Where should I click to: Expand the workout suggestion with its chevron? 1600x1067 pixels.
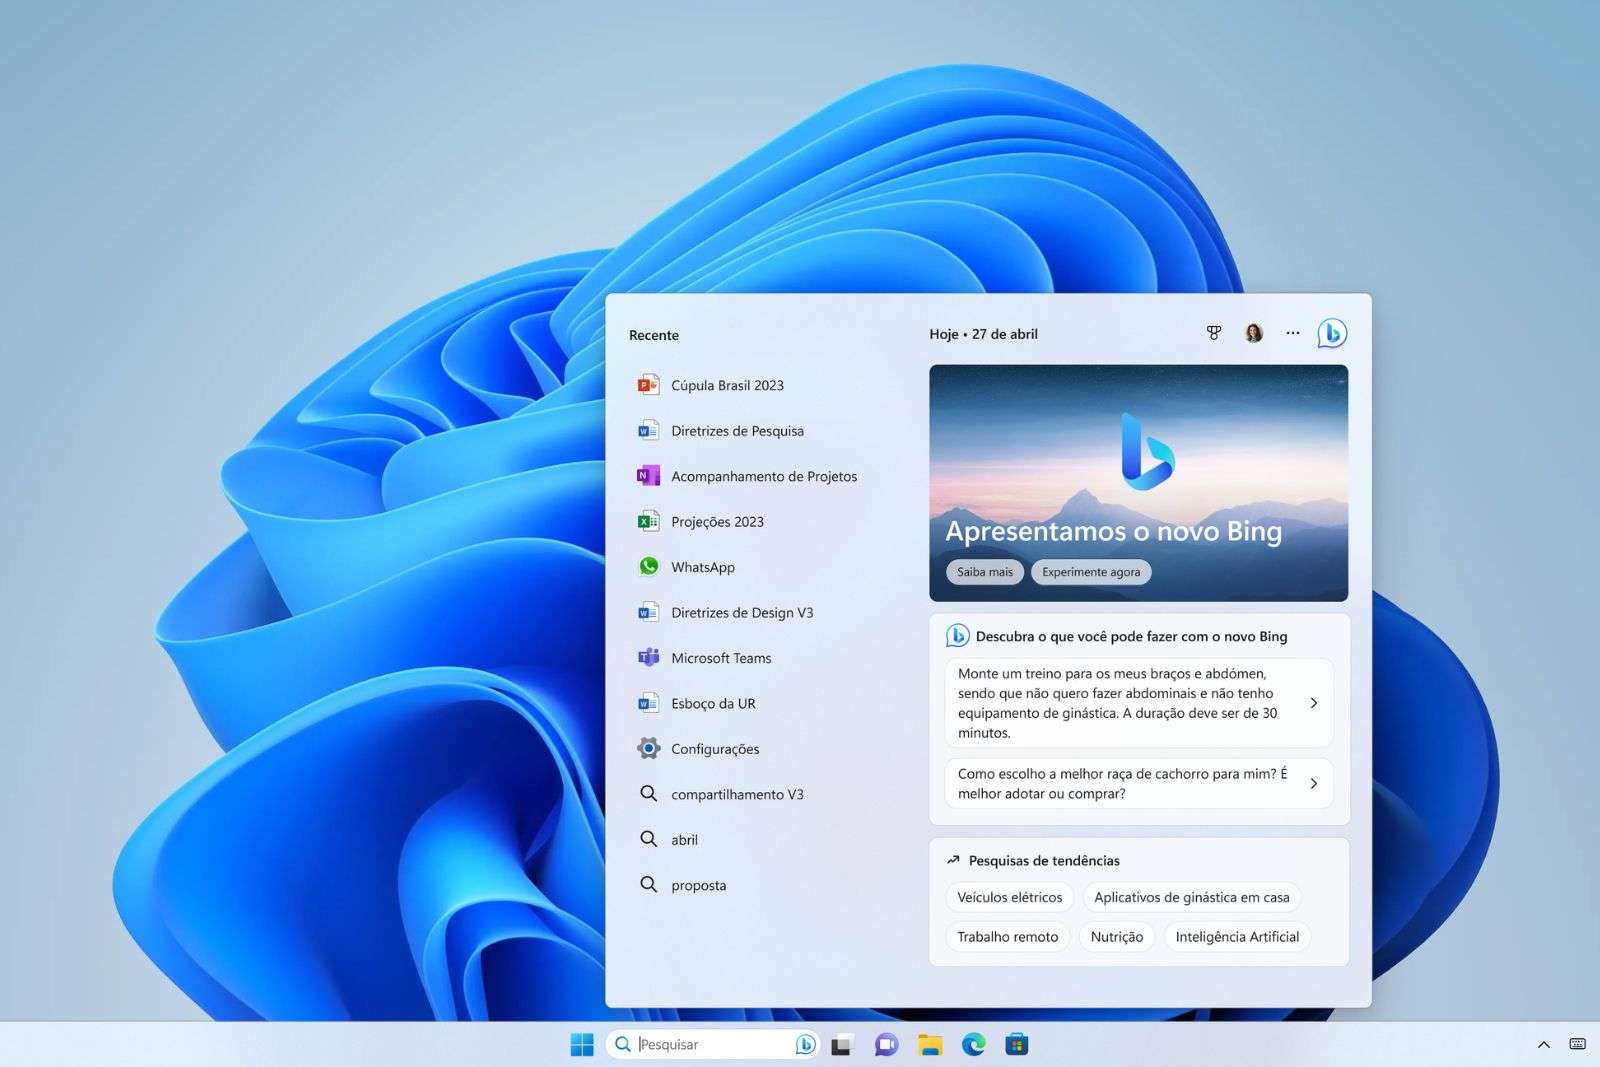coord(1313,703)
